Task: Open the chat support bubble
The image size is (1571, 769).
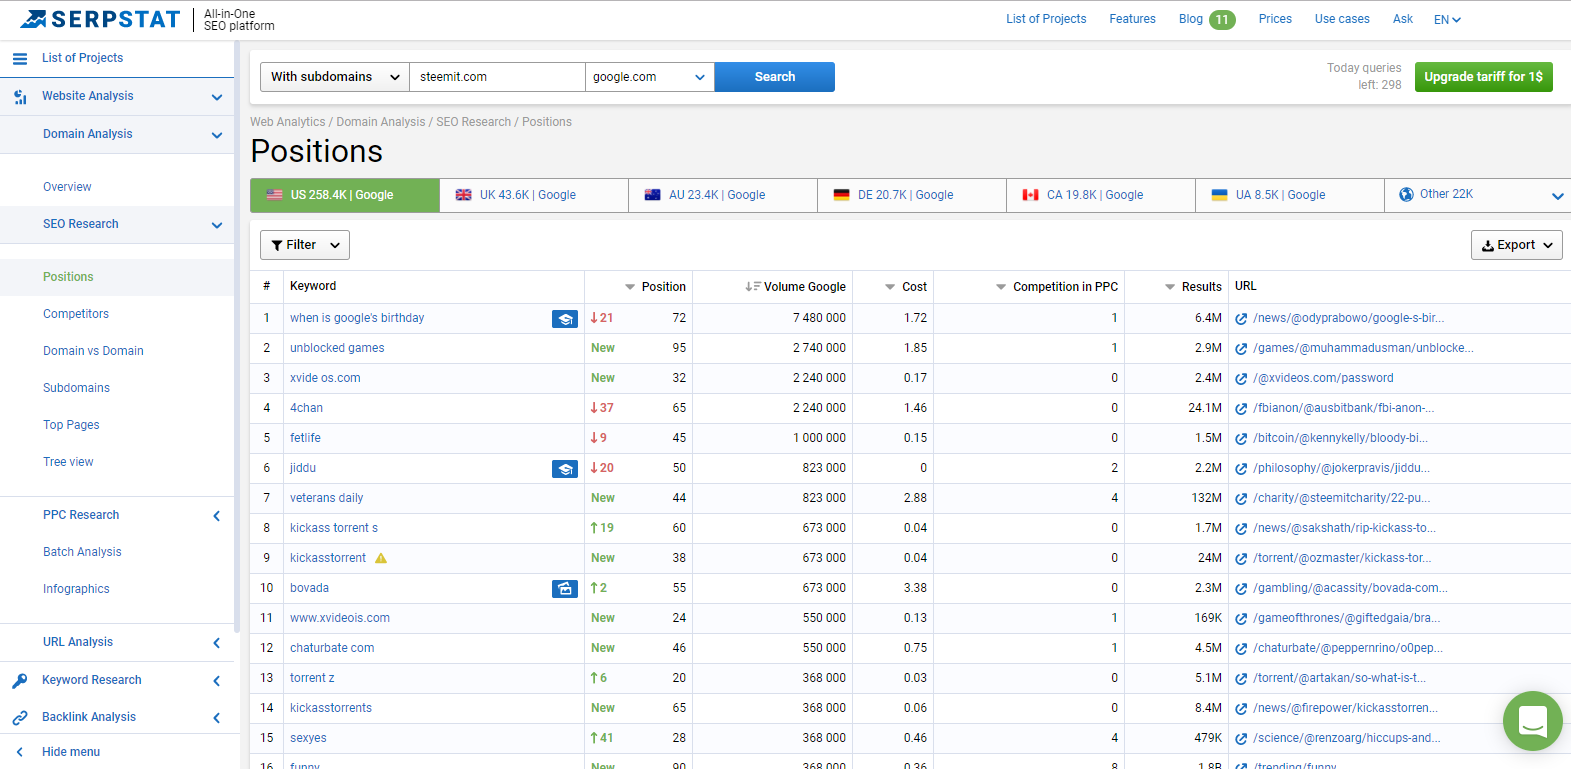Action: coord(1532,721)
